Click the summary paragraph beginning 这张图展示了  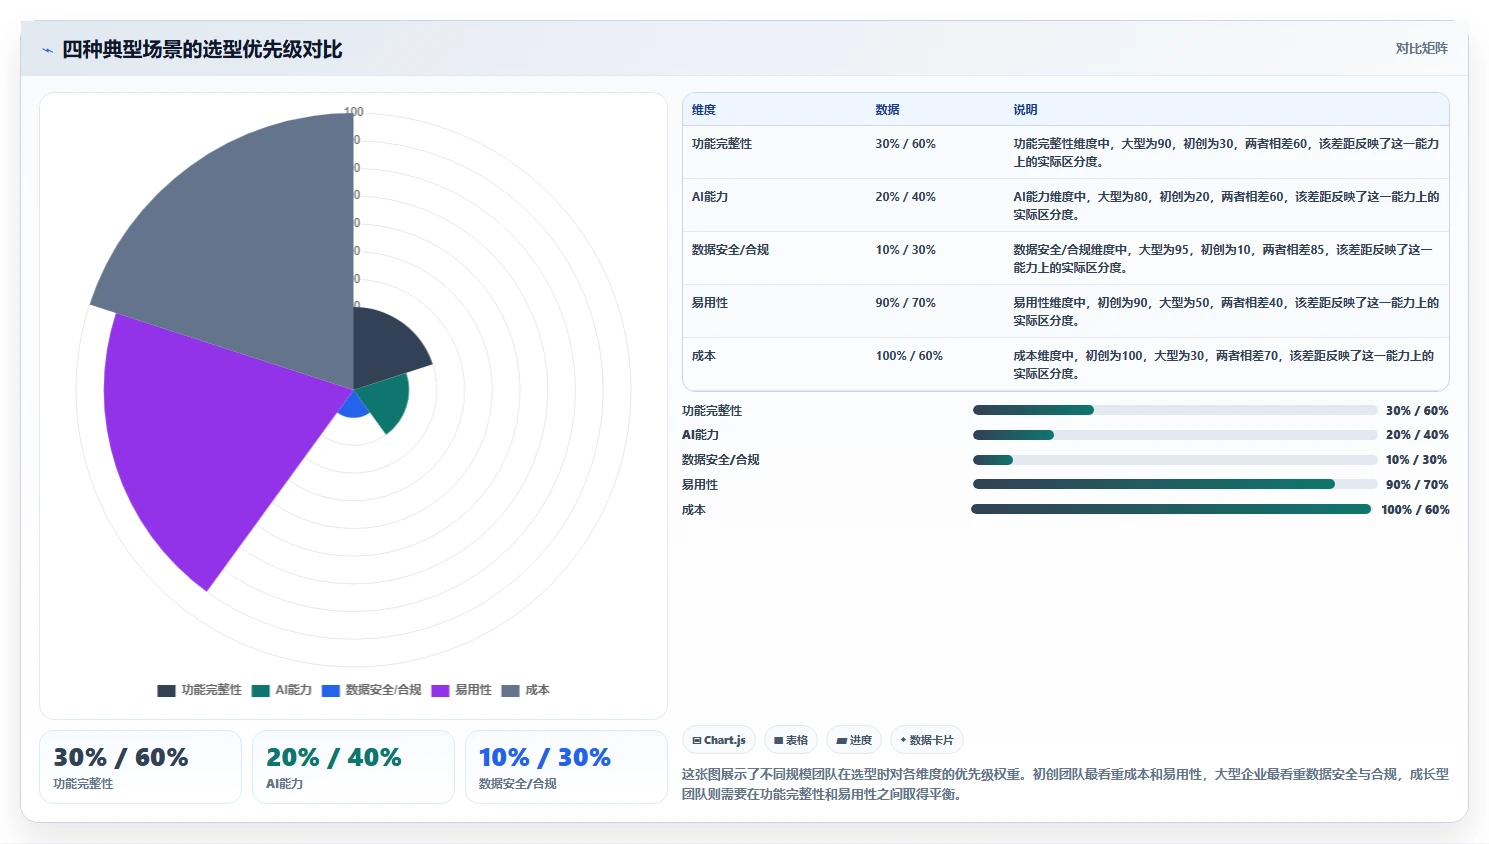point(1065,784)
